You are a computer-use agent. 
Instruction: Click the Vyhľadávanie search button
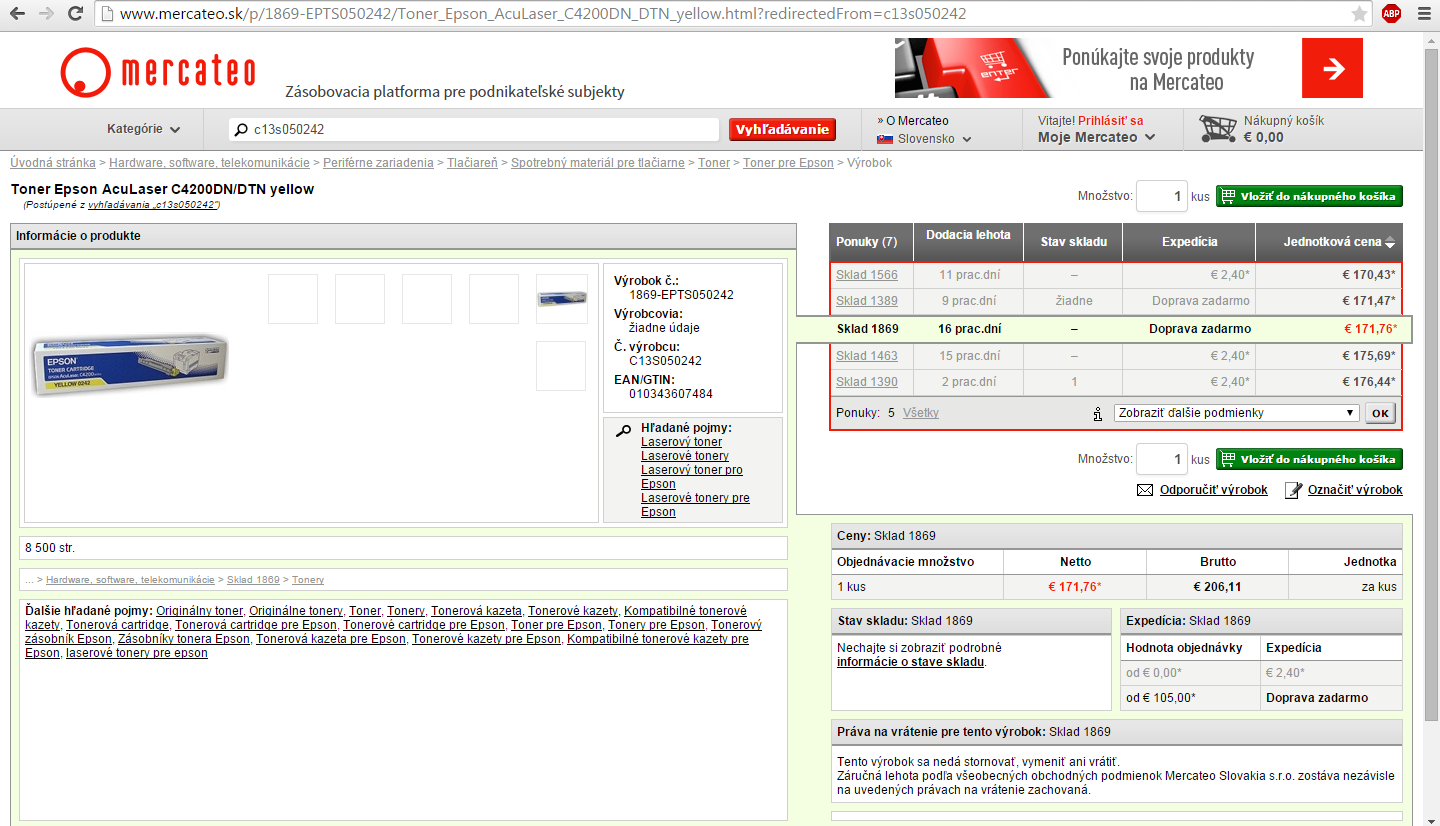(782, 129)
